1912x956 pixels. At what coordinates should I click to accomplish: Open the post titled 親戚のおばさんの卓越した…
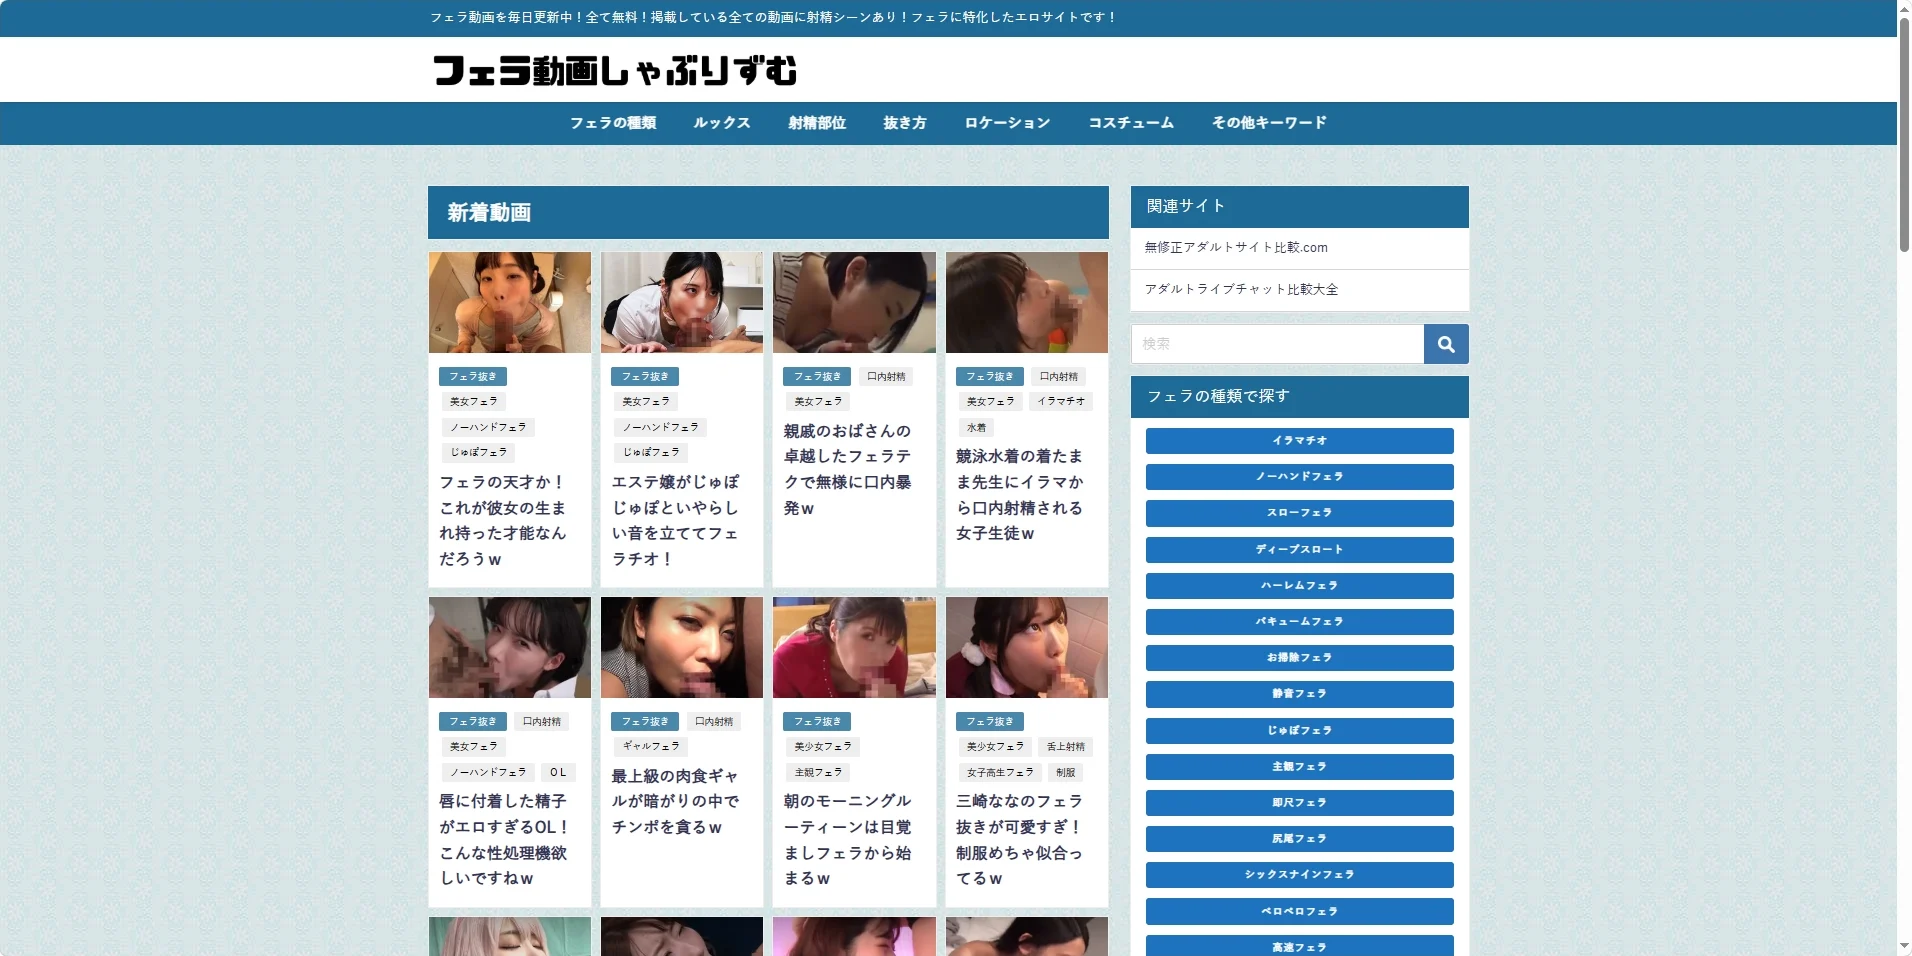(848, 469)
